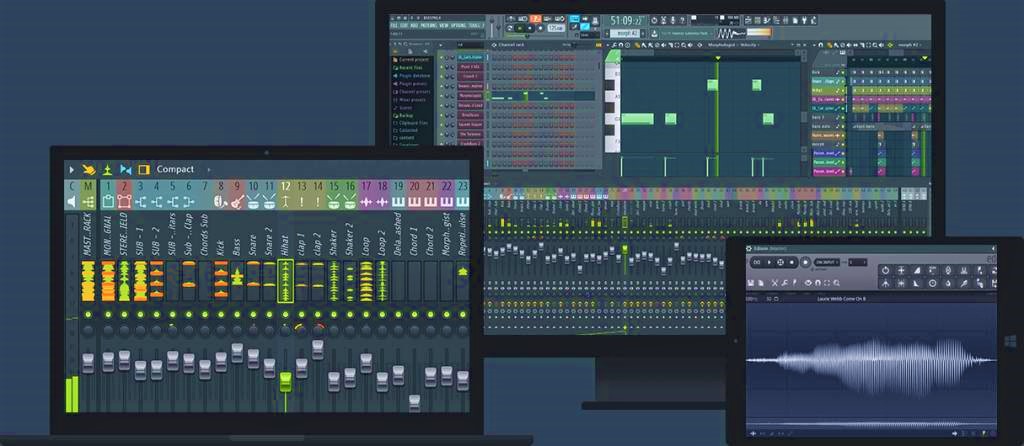Click the clap 2 track fader handle
The height and width of the screenshot is (446, 1024).
317,350
